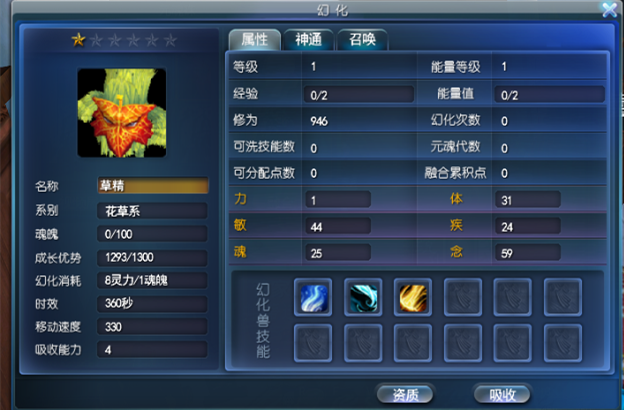Close the 幻化 window
624x410 pixels.
(609, 10)
